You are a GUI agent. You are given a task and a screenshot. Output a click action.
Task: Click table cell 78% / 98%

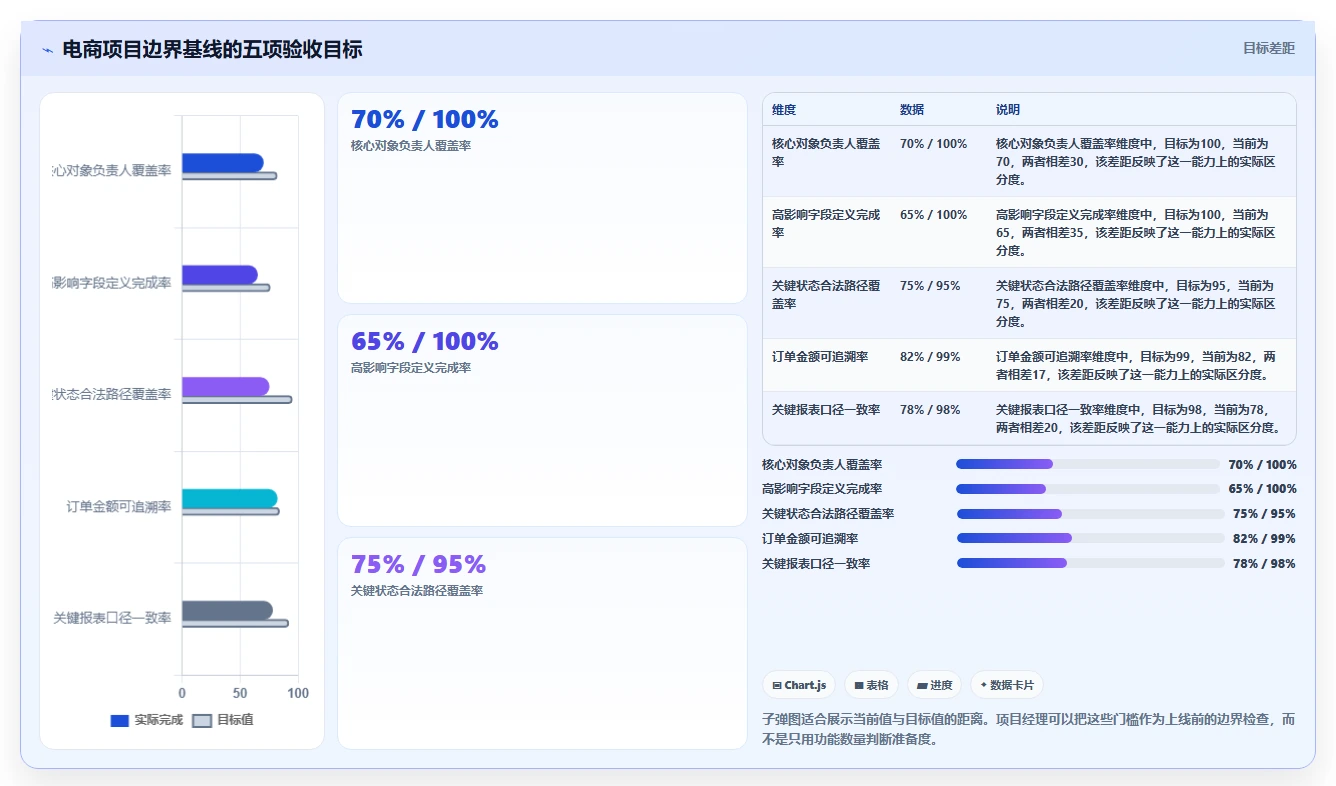point(930,410)
